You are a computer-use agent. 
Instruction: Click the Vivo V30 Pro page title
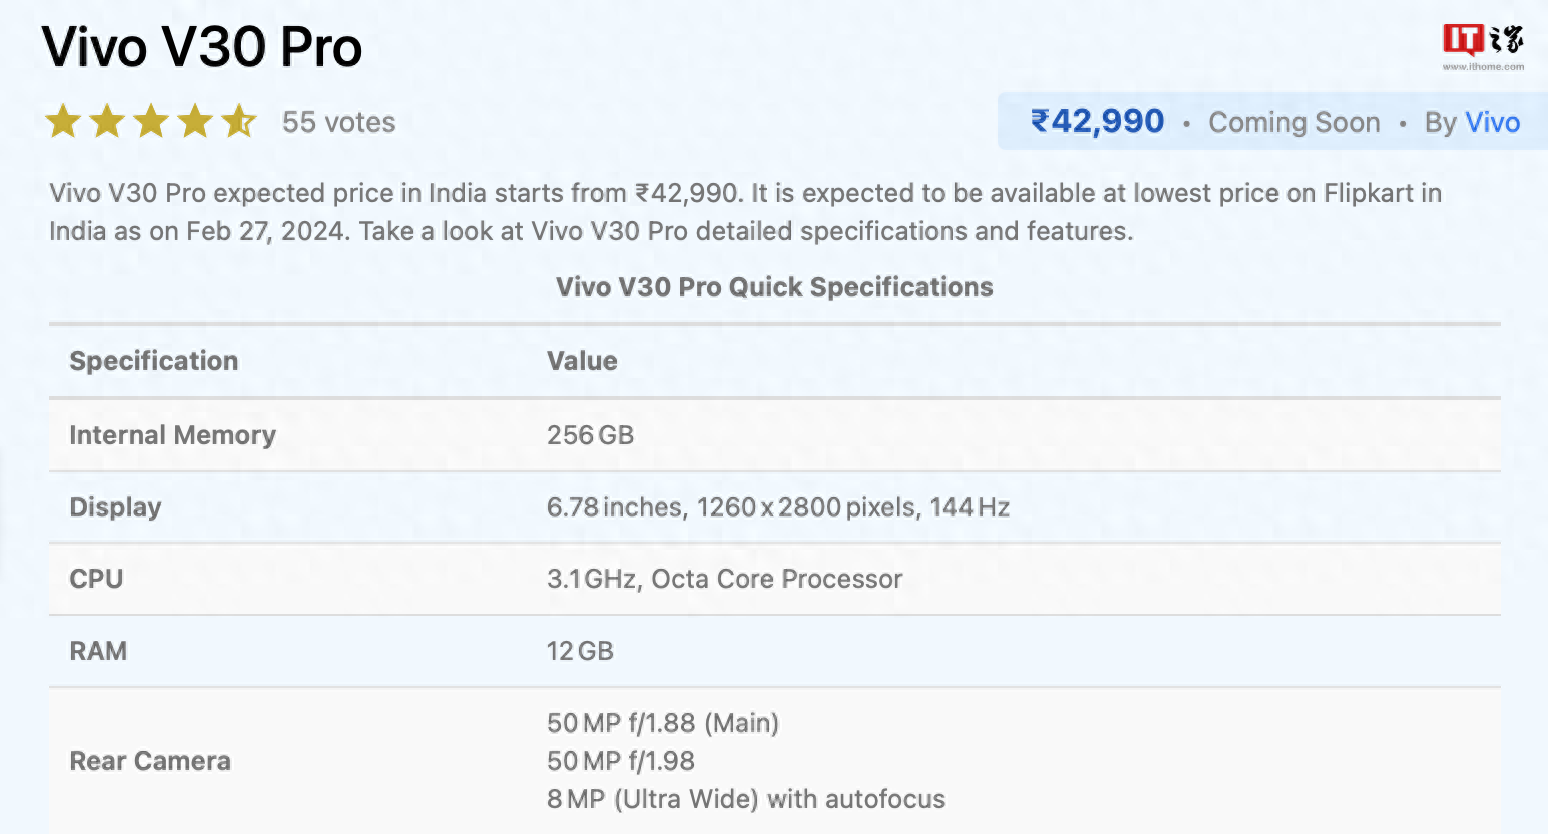click(x=202, y=47)
